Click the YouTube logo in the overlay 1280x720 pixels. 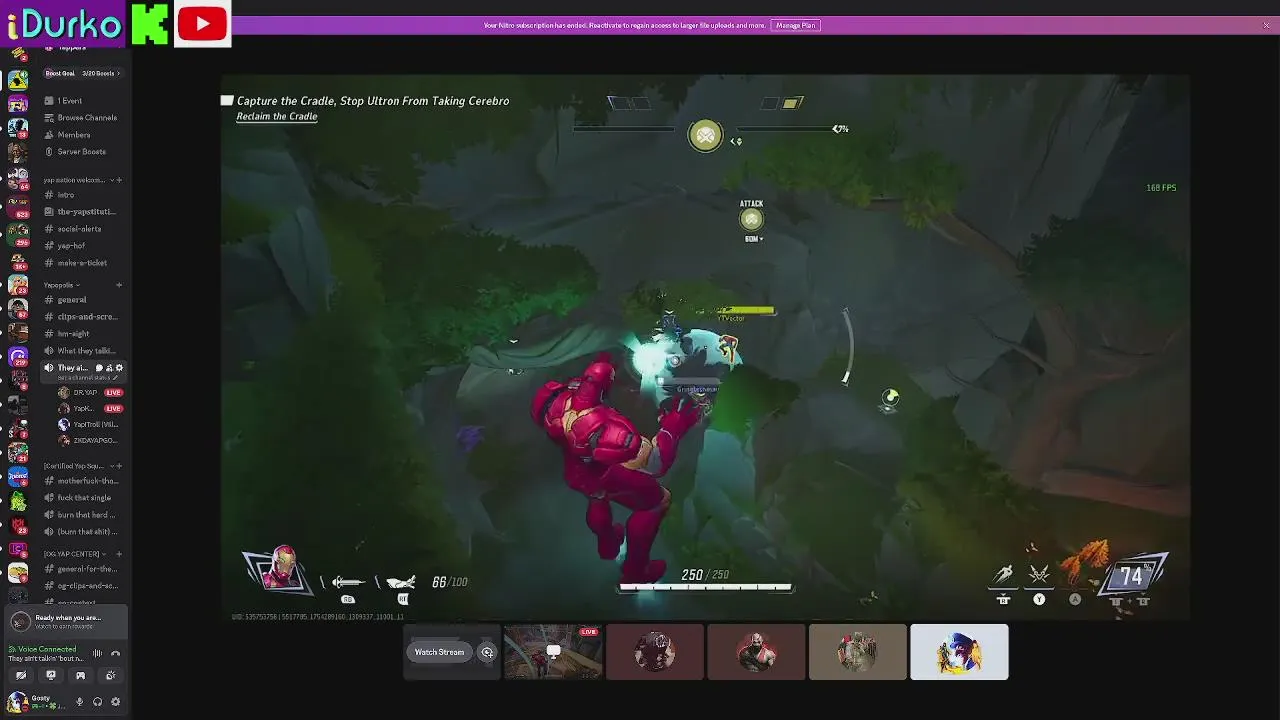[202, 23]
